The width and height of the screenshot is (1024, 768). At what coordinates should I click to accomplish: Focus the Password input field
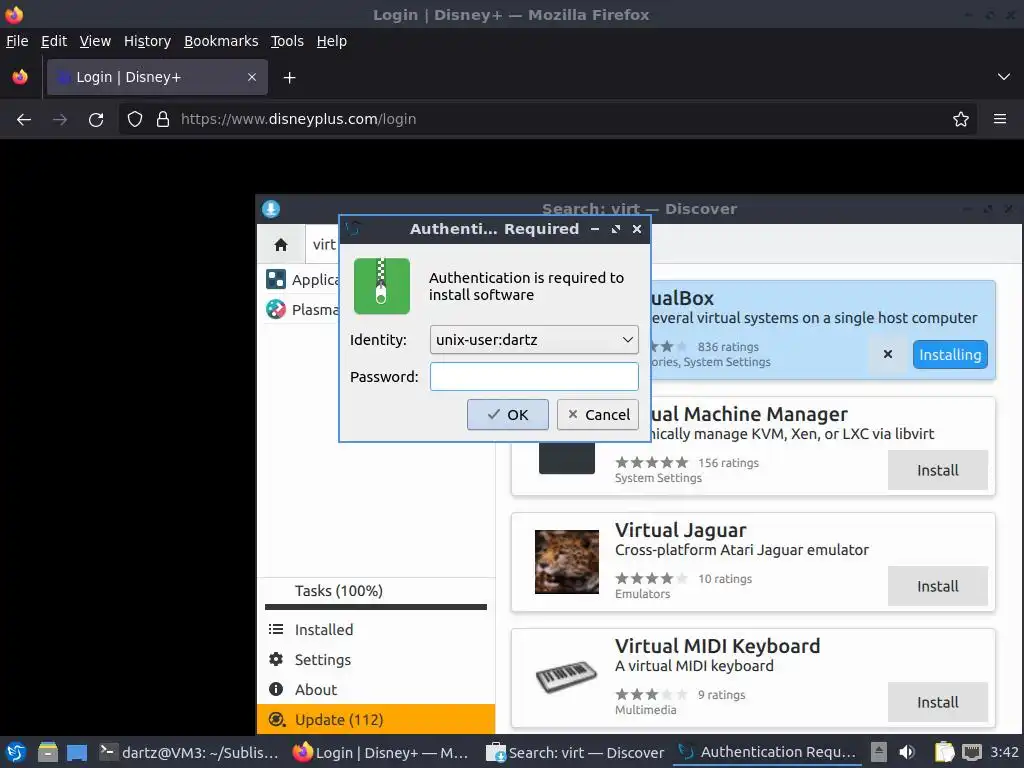(534, 377)
